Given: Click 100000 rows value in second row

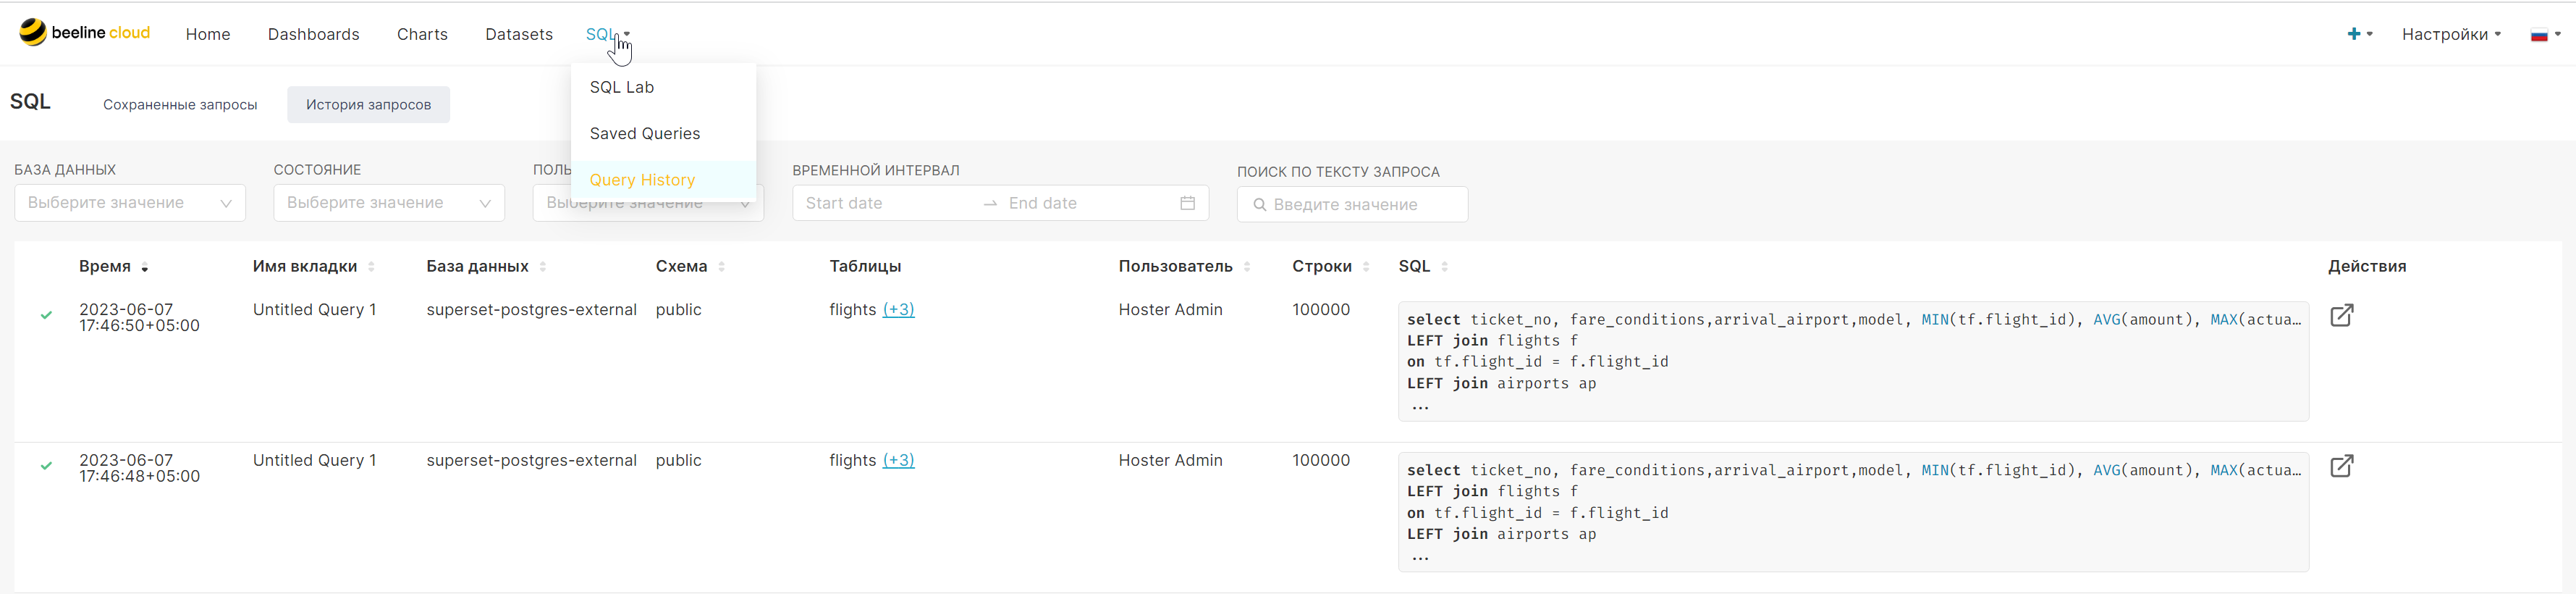Looking at the screenshot, I should (1321, 461).
